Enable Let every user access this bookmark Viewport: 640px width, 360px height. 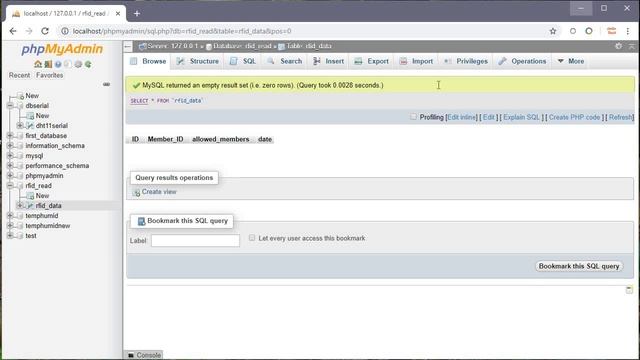coord(252,238)
